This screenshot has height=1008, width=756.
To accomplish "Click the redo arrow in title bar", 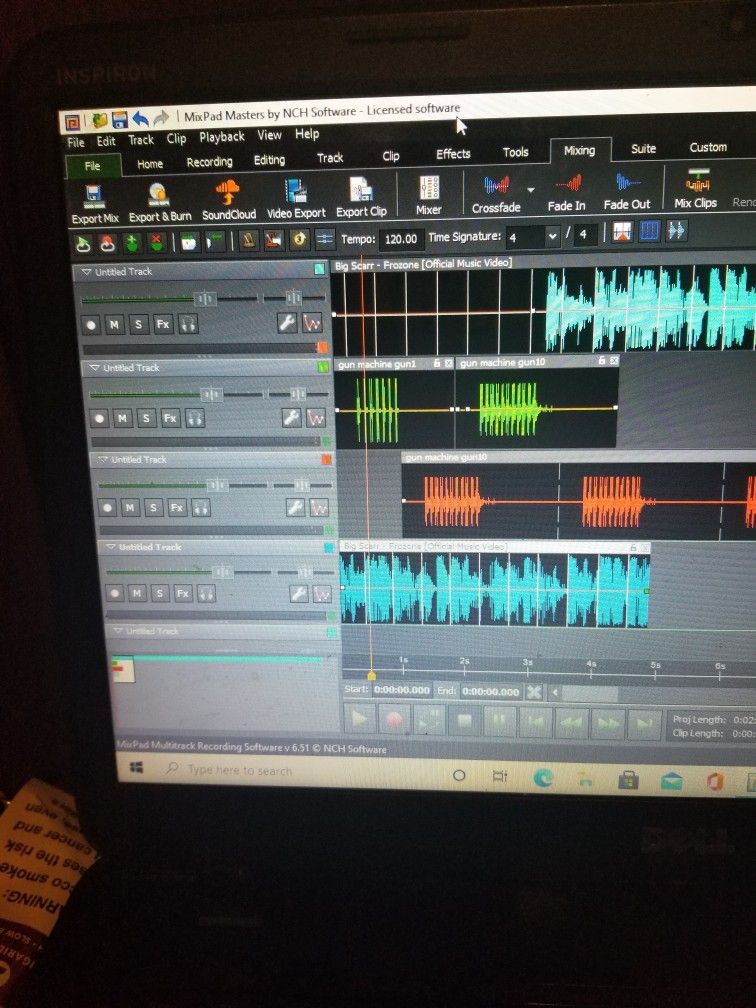I will (161, 118).
